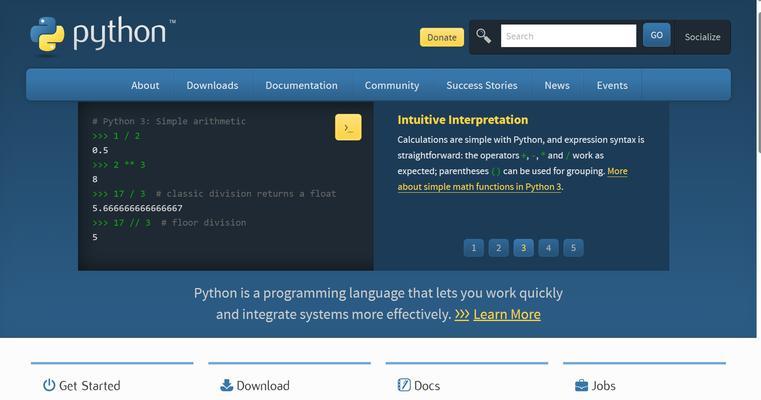
Task: Switch to slide 4 of the carousel
Action: pyautogui.click(x=548, y=248)
